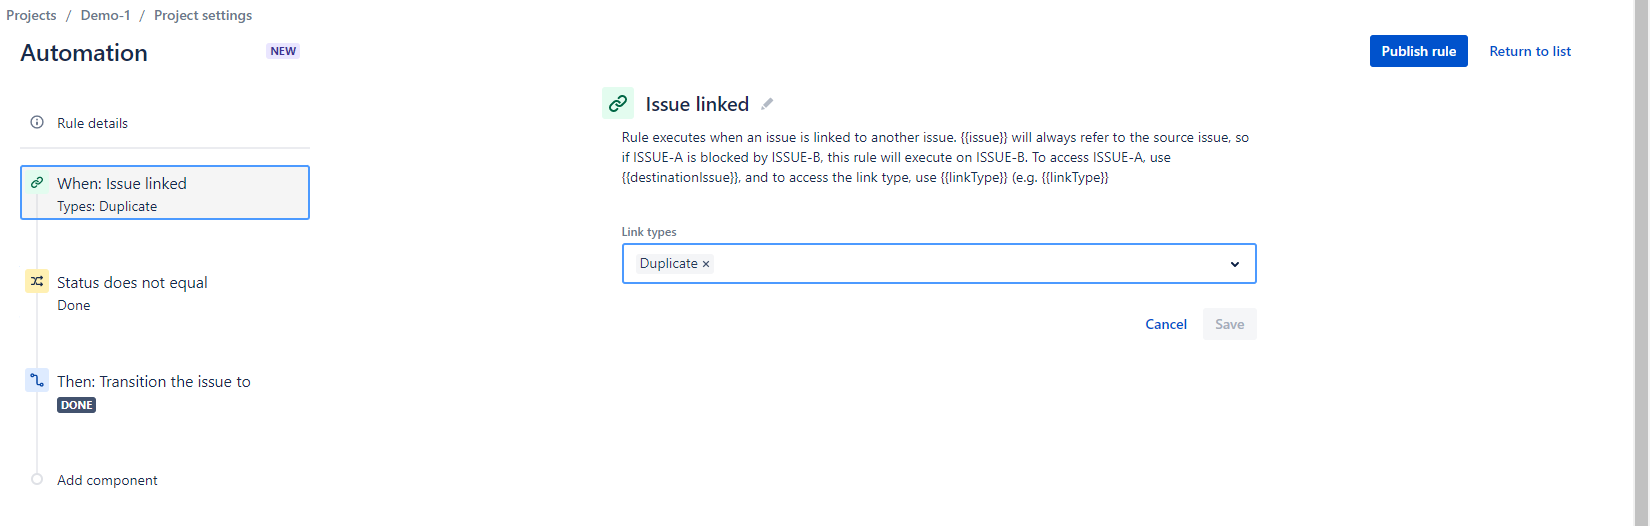Click the circle icon next to Add component
This screenshot has height=526, width=1650.
point(37,480)
